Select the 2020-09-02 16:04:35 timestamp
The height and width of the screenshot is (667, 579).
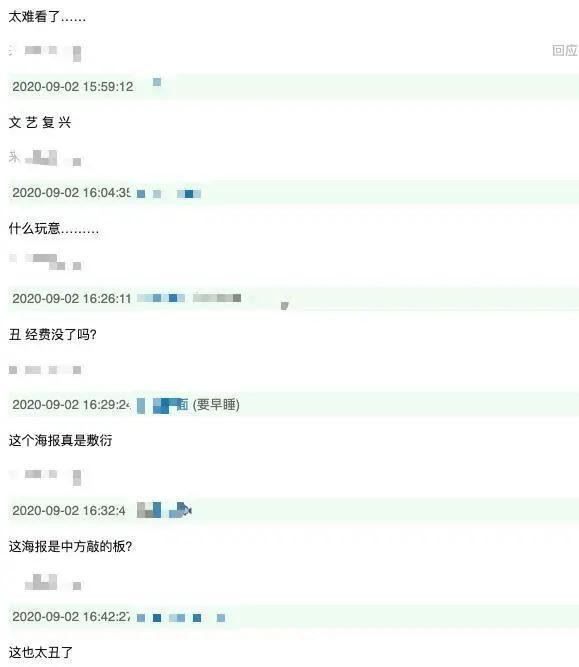[x=71, y=193]
